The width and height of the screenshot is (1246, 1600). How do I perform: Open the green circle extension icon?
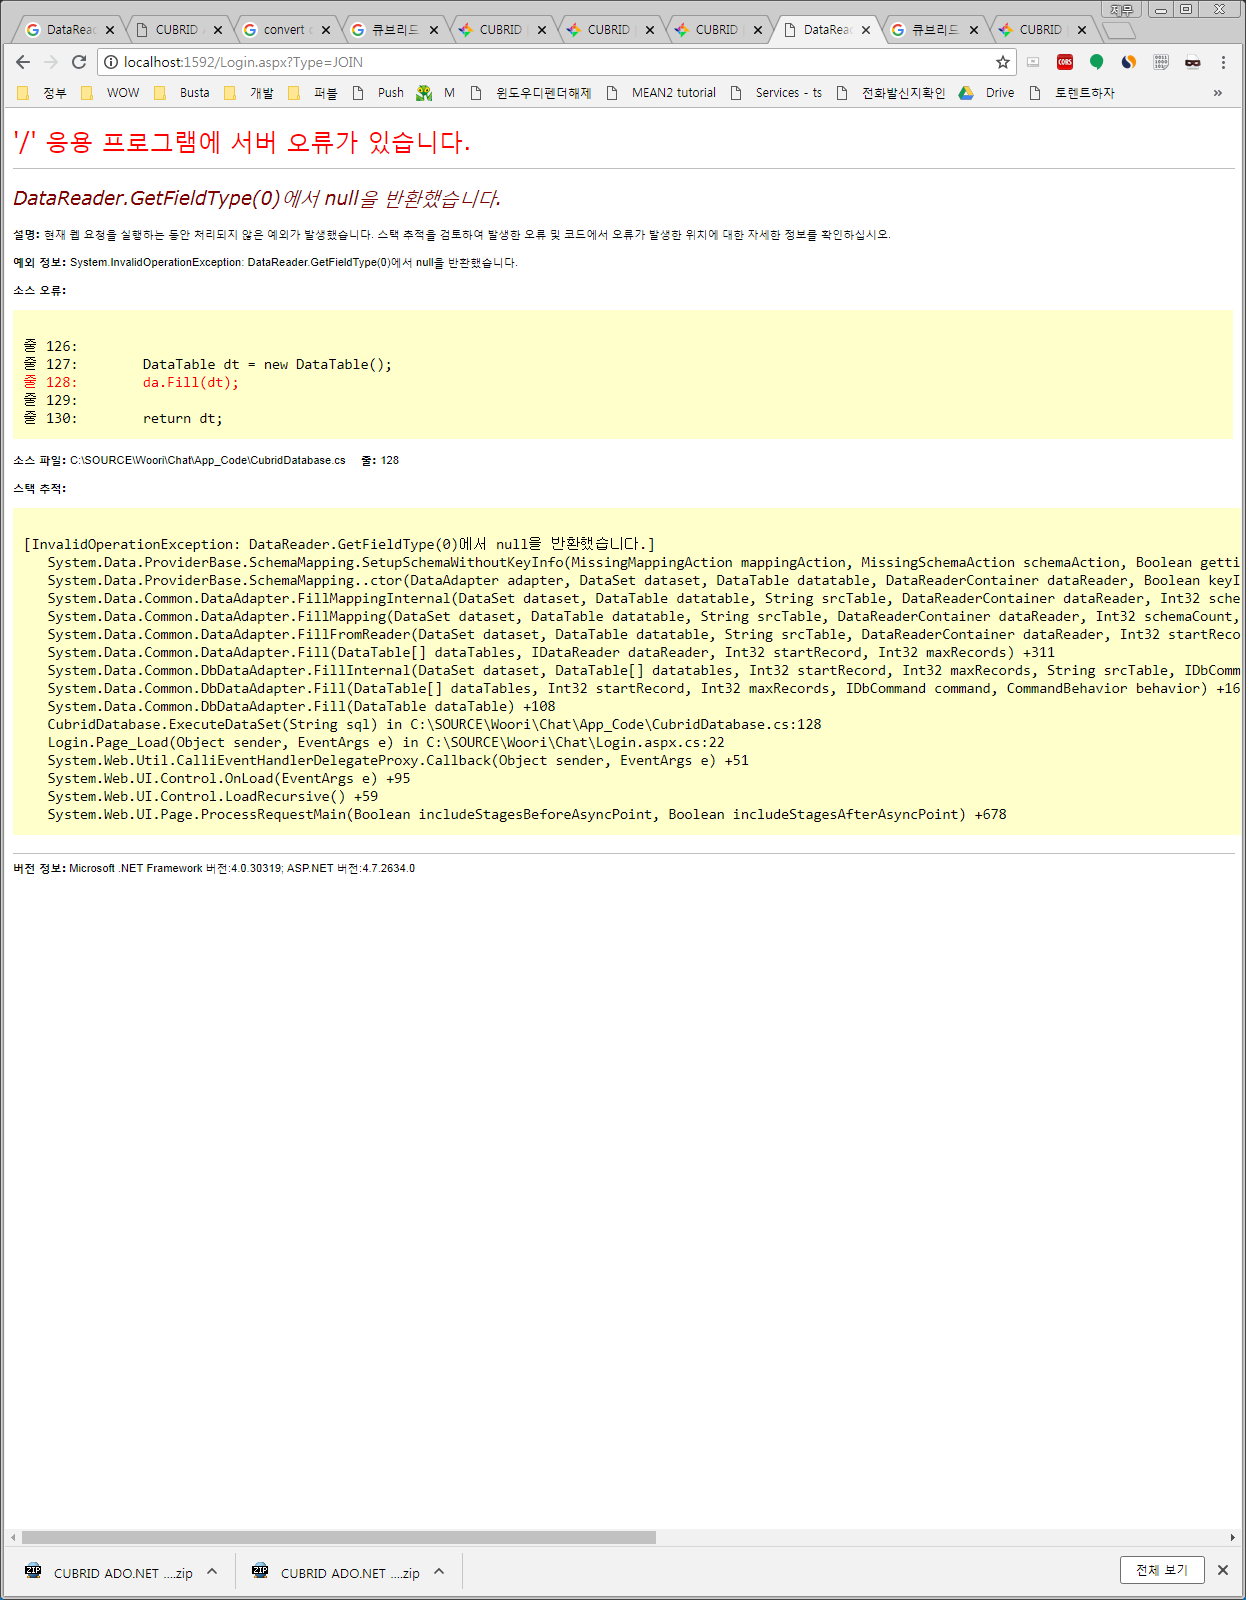click(x=1097, y=62)
